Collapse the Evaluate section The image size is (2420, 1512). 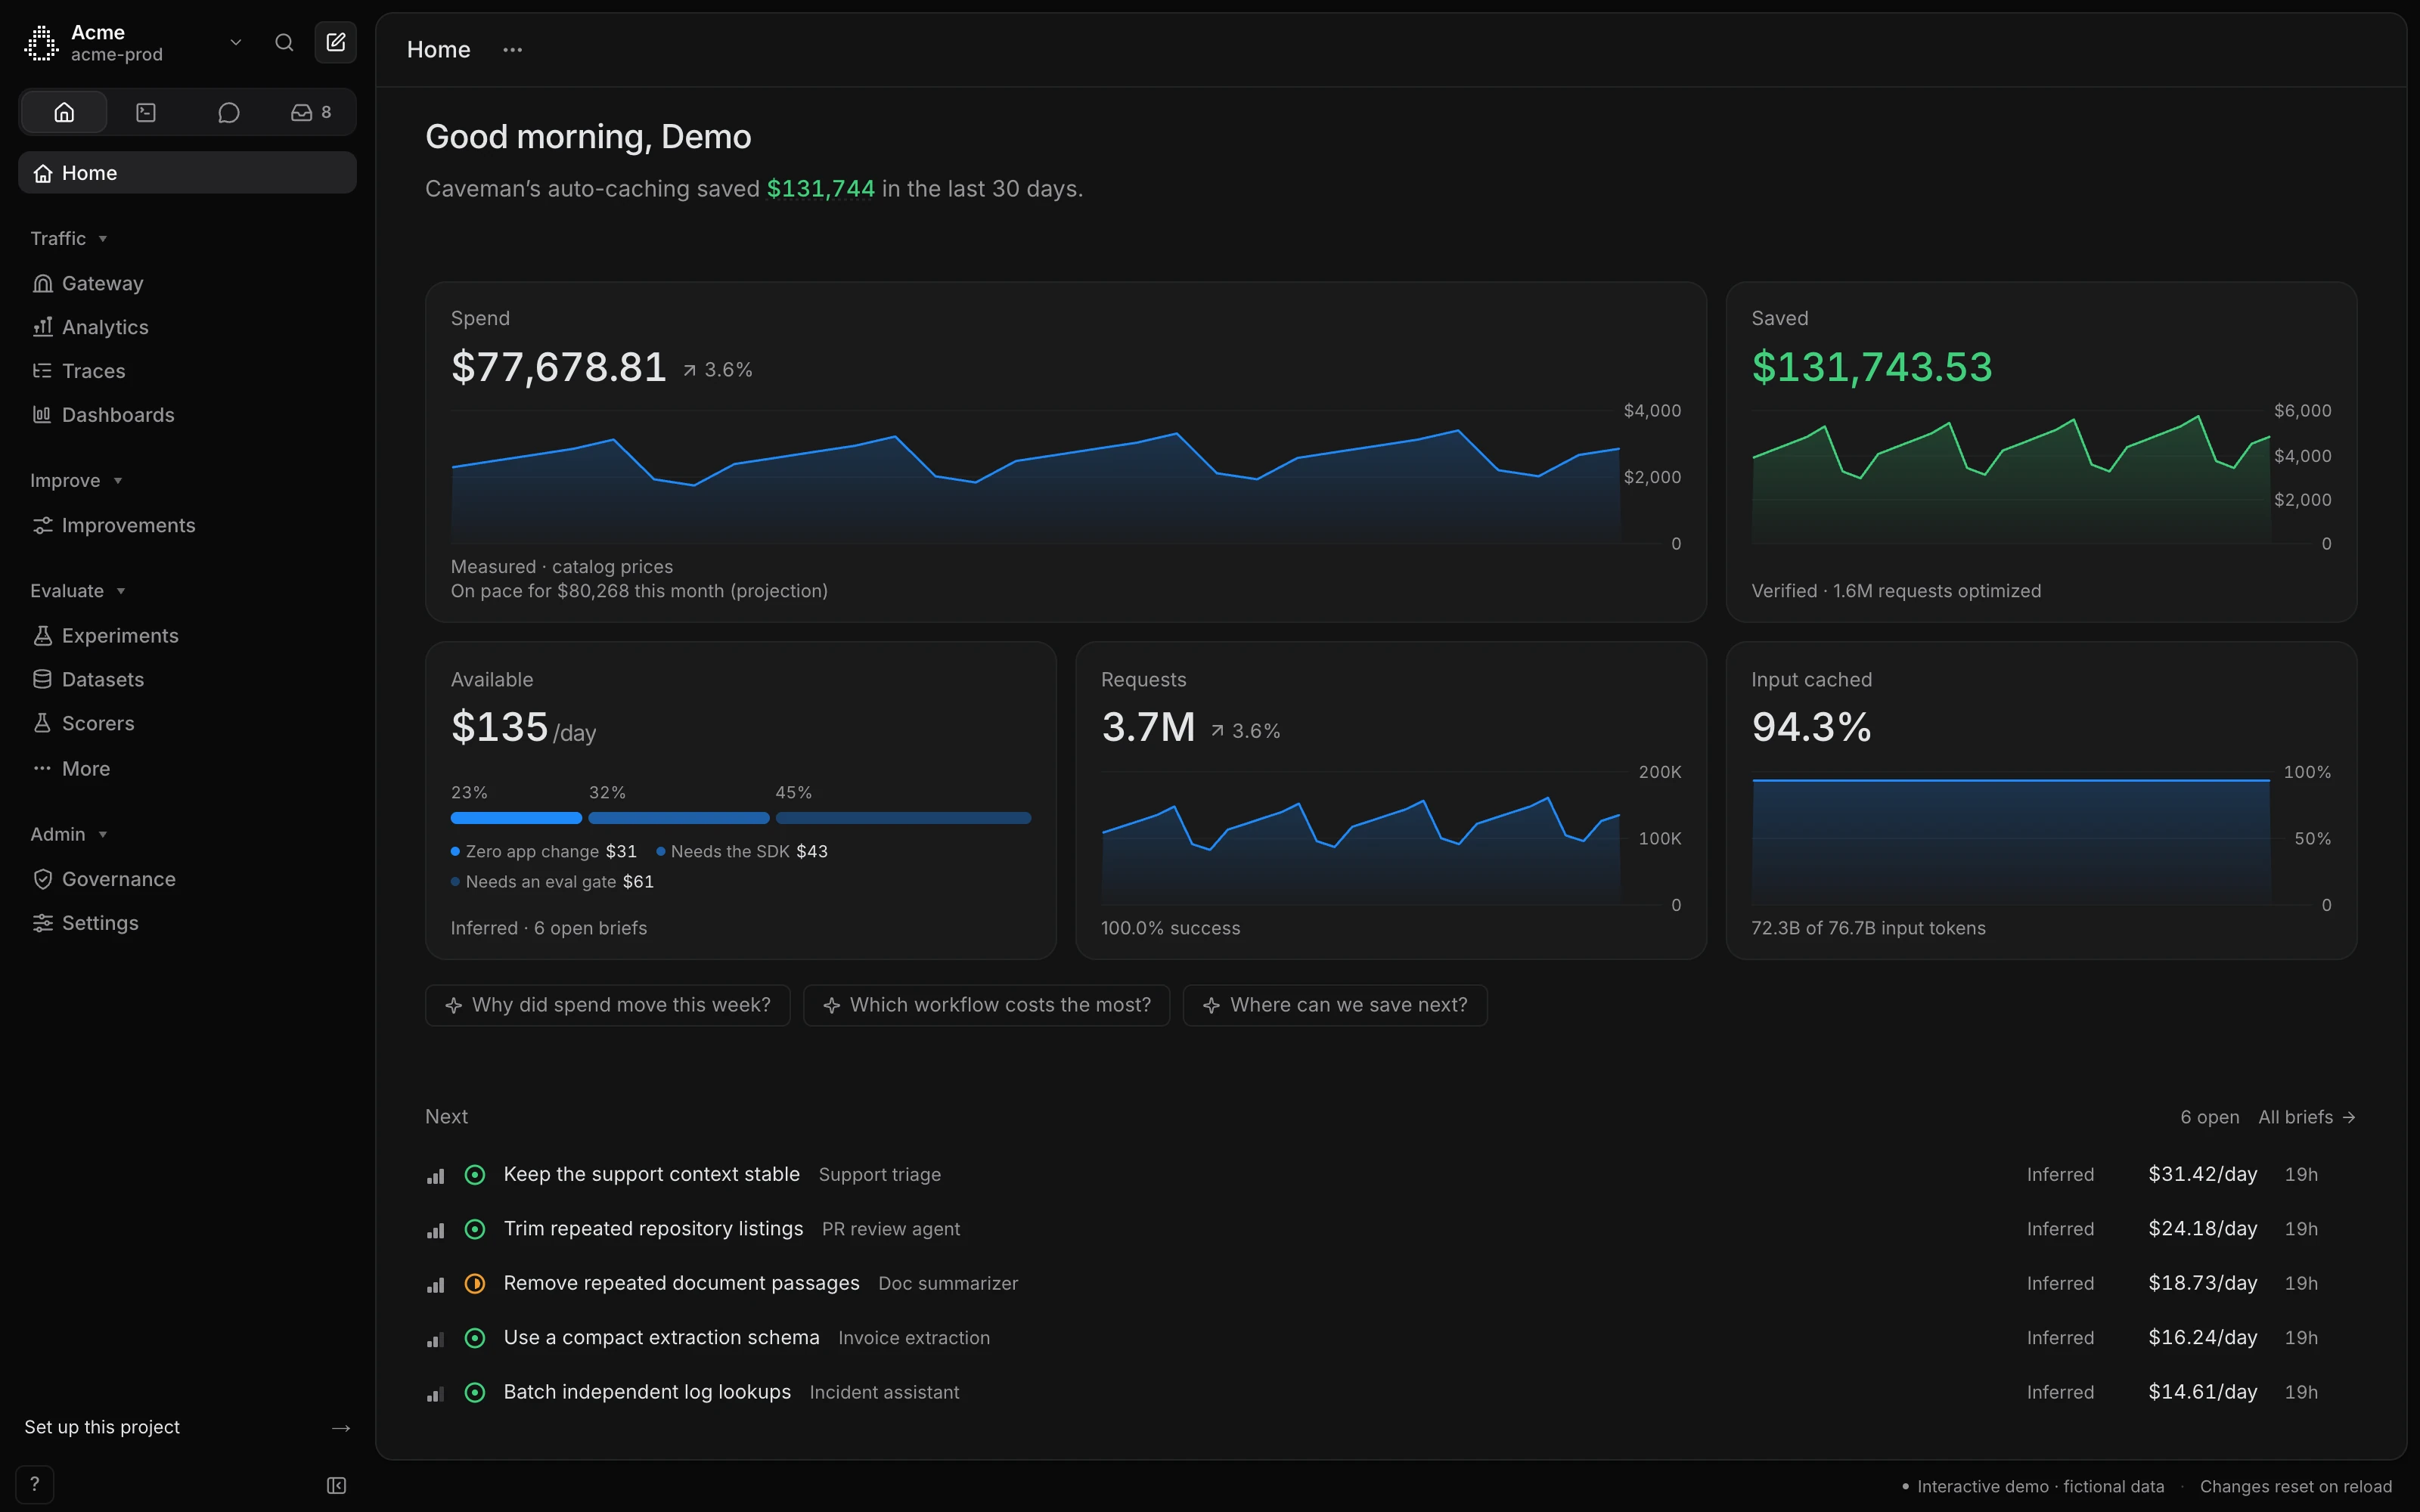(78, 591)
